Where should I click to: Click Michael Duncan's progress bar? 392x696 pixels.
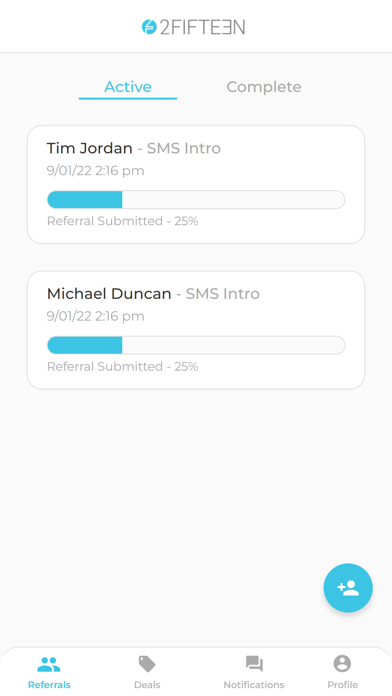click(196, 345)
